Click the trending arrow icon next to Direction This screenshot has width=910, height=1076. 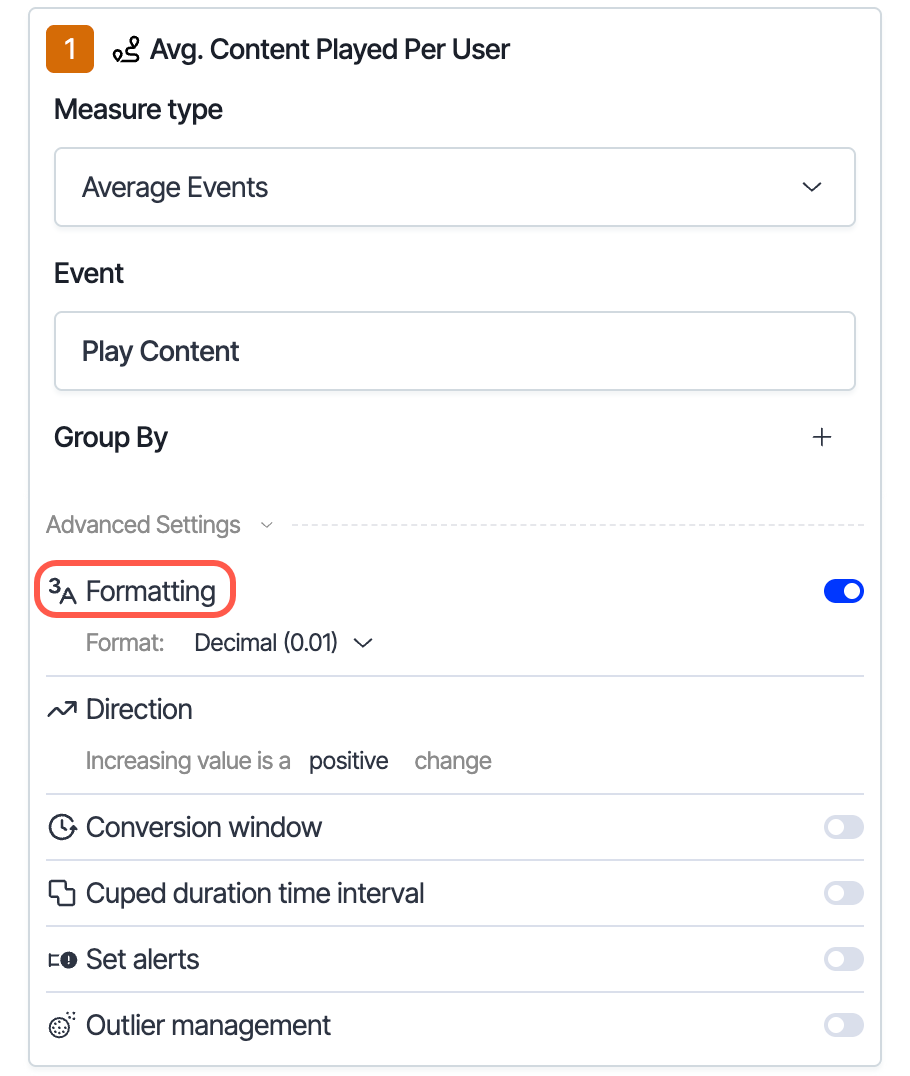click(x=61, y=708)
